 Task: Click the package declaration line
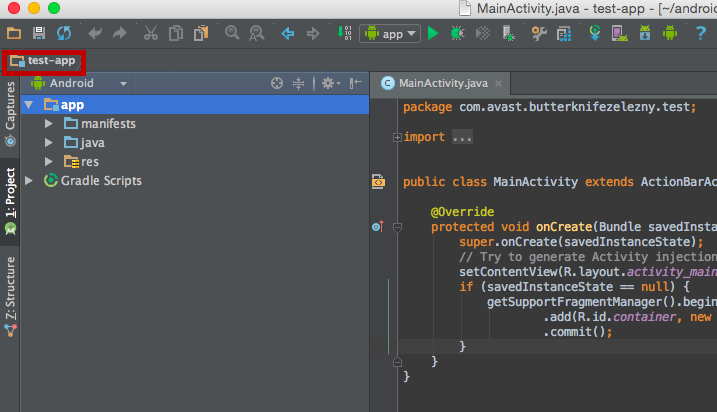[549, 107]
